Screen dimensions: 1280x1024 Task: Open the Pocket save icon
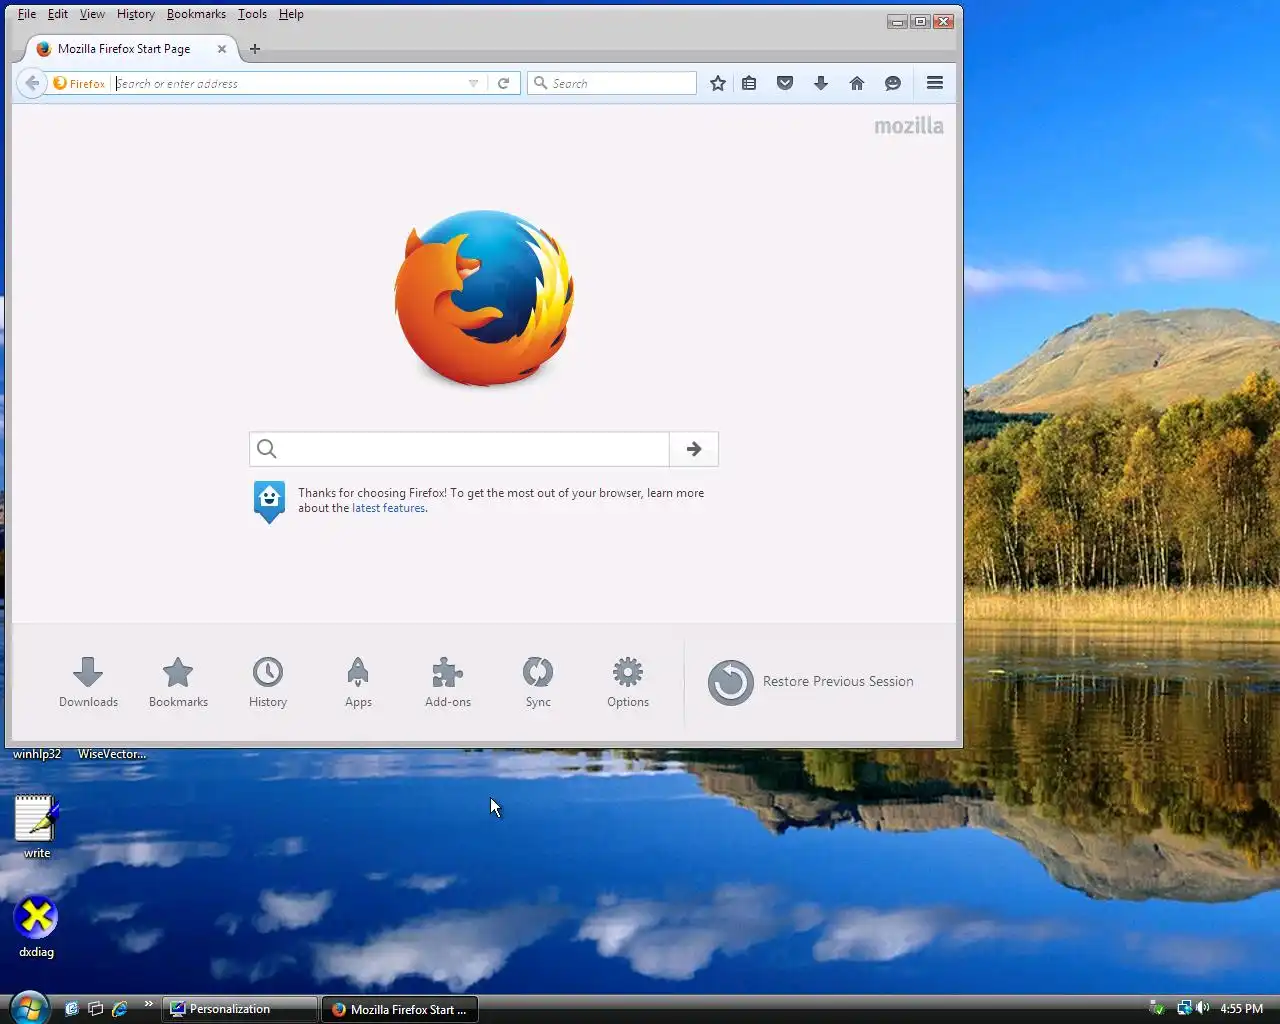tap(785, 83)
